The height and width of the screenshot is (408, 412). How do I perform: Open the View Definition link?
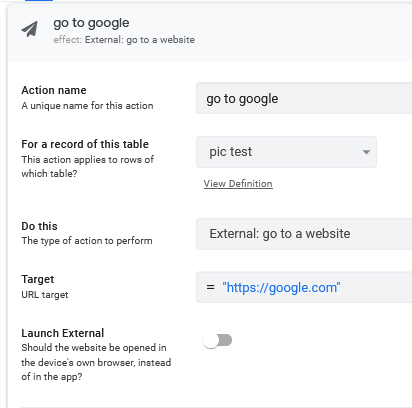238,184
